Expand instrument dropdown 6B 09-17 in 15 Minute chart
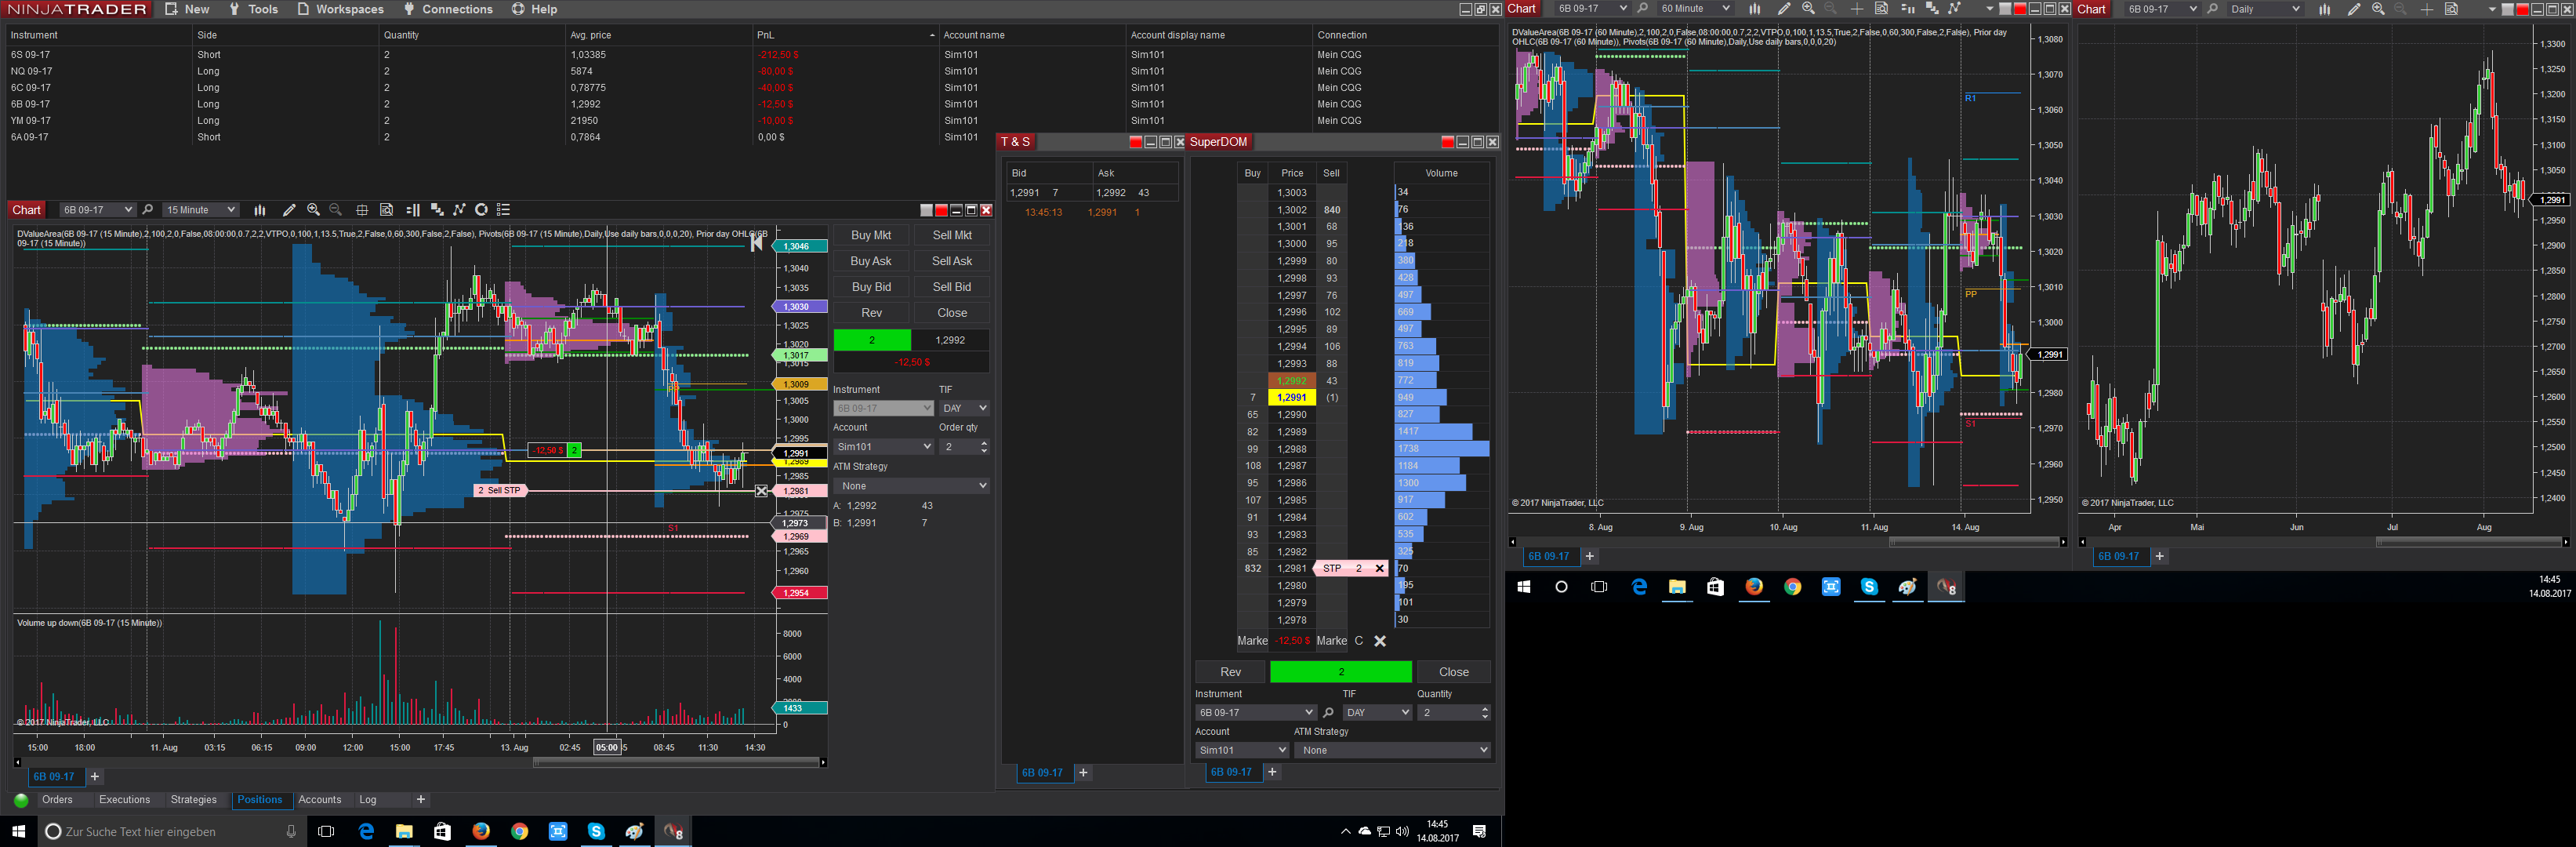 (97, 210)
